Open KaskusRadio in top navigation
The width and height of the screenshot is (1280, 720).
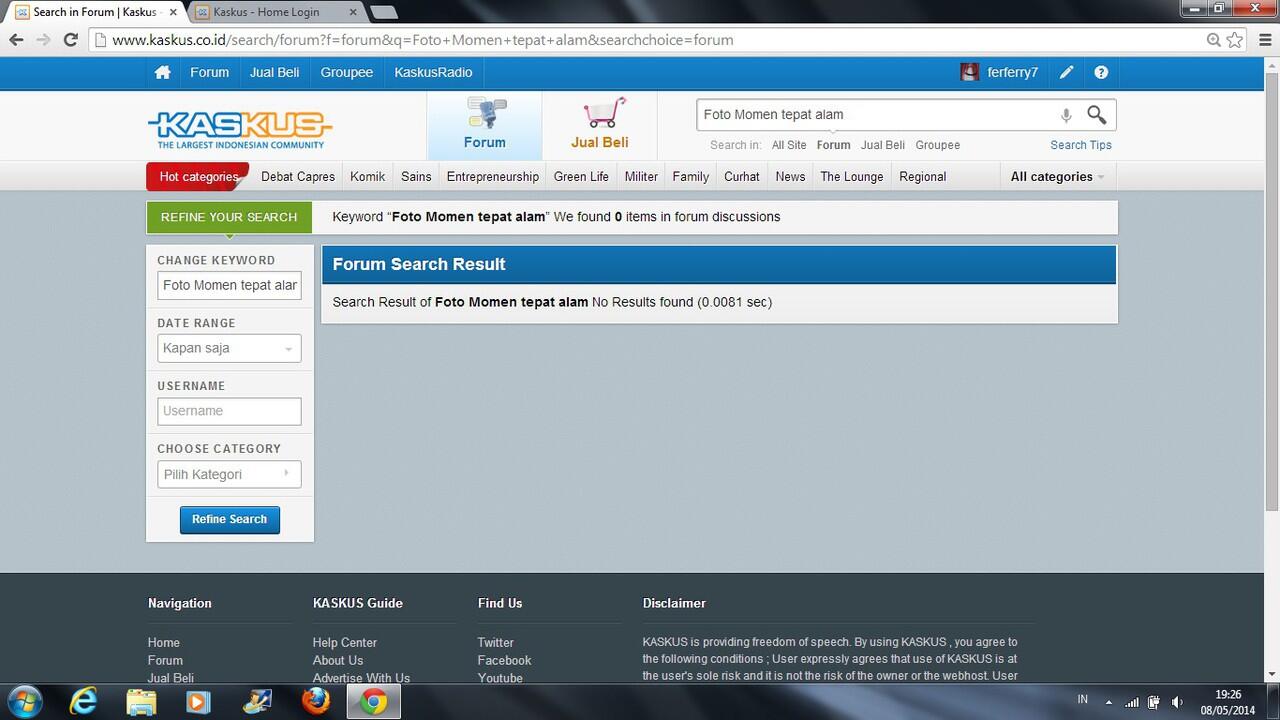[433, 73]
